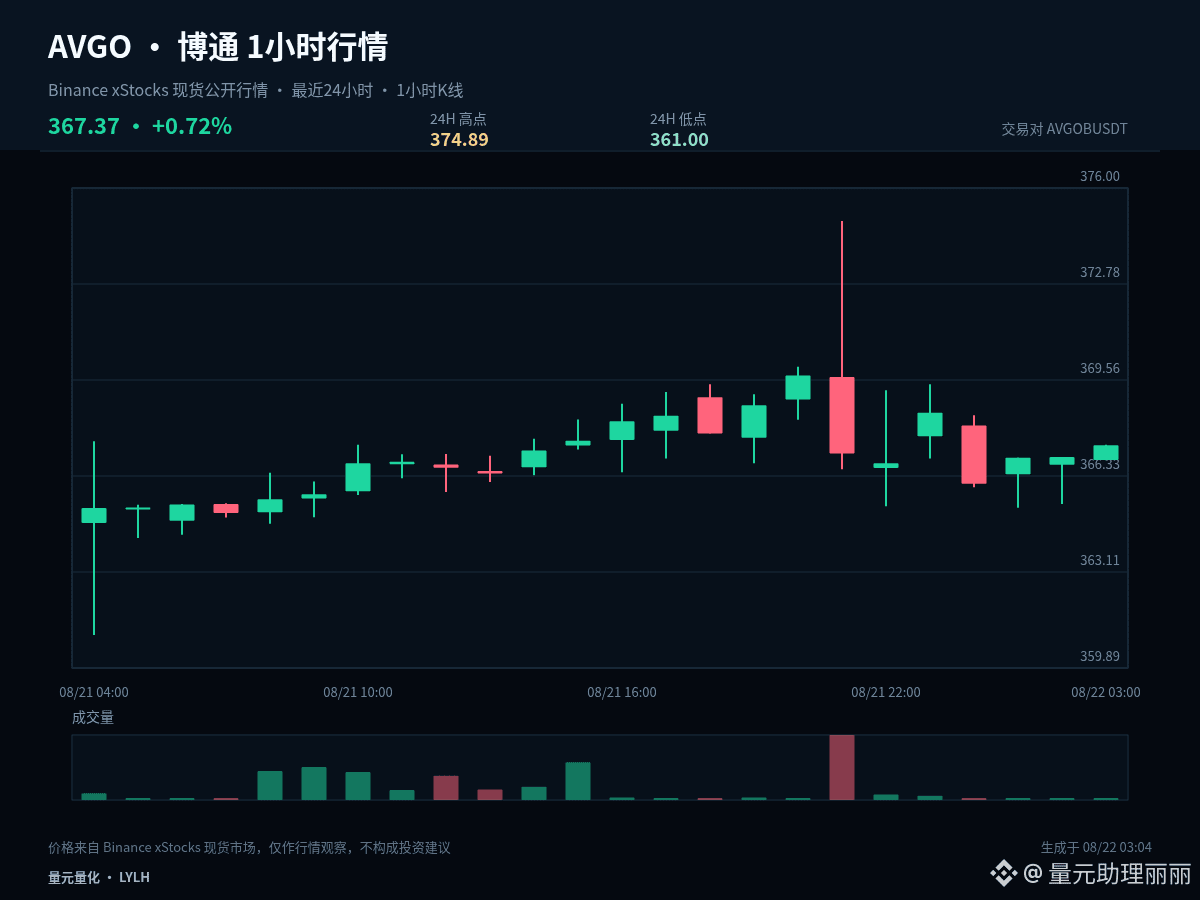Click the disclaimer text 价格来自 Binance xStocks
The width and height of the screenshot is (1200, 900).
[249, 848]
